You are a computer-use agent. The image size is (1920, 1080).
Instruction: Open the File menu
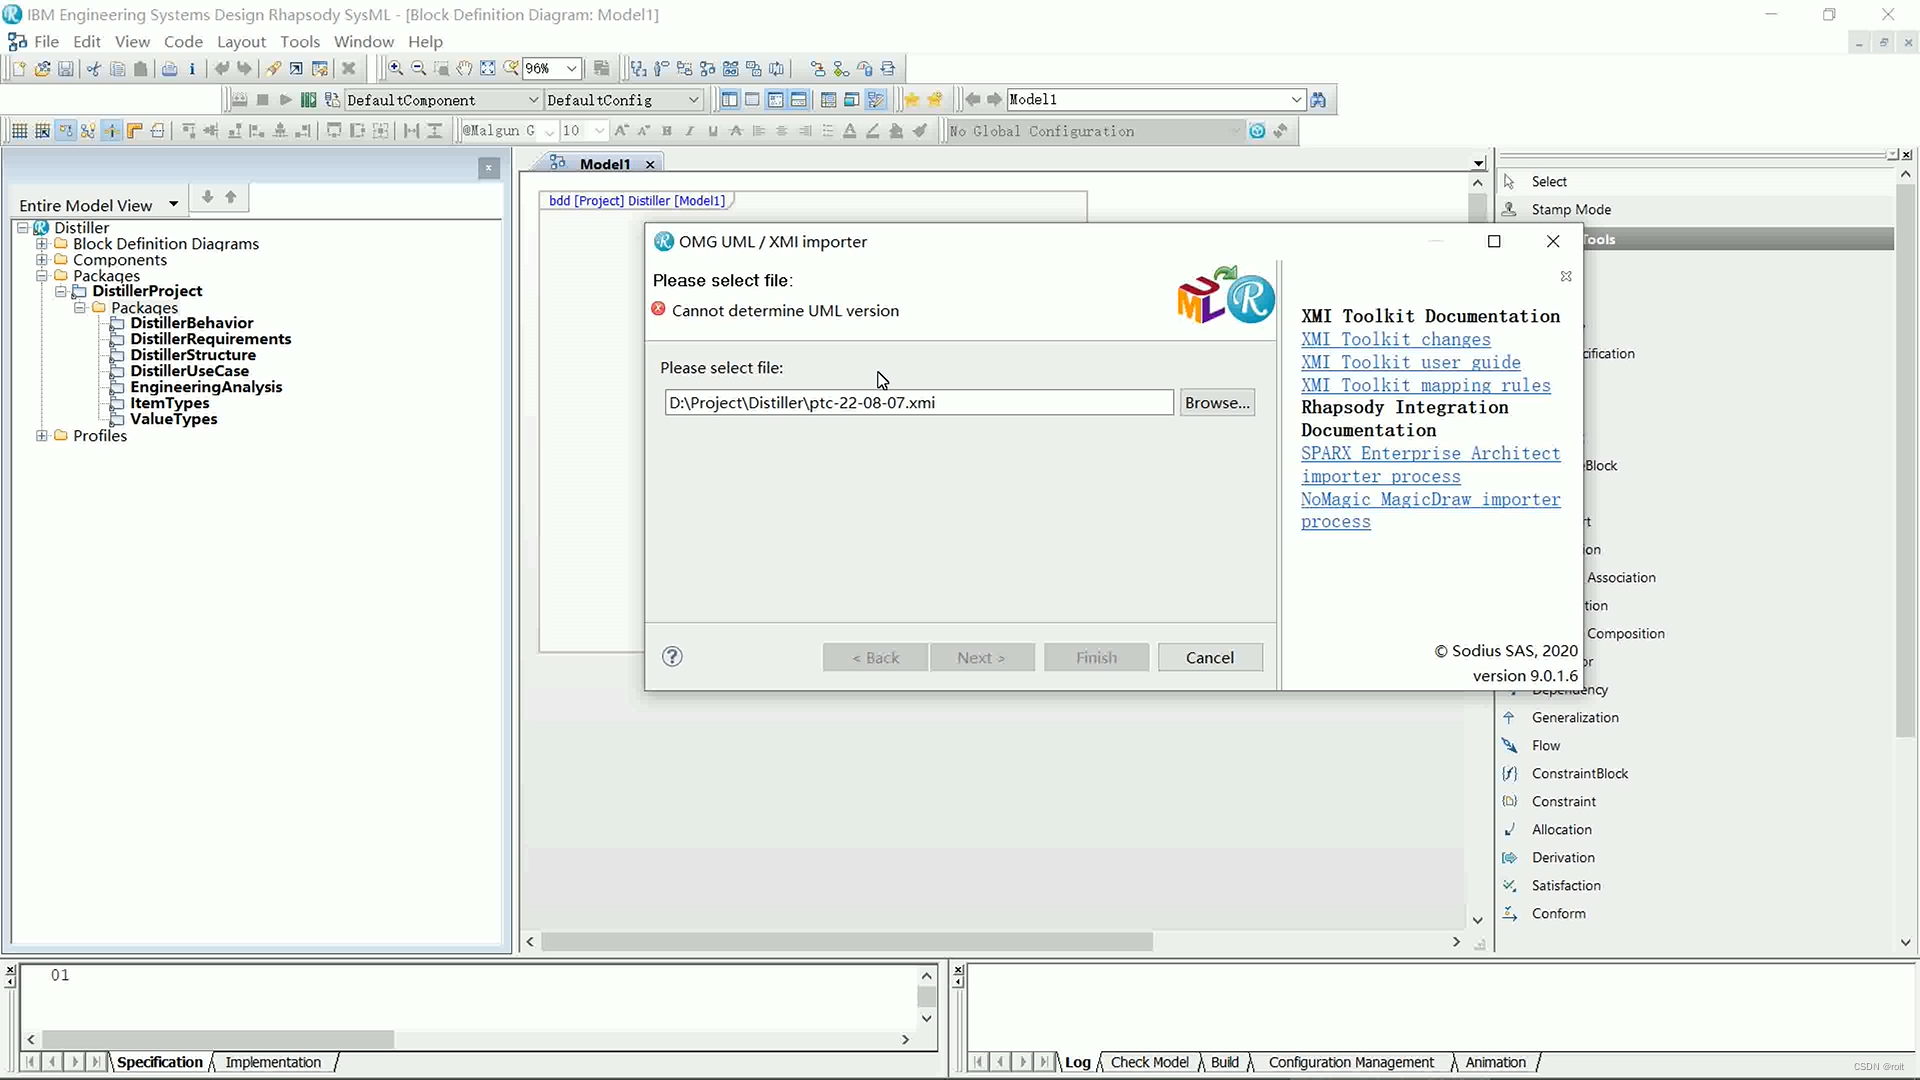tap(46, 41)
